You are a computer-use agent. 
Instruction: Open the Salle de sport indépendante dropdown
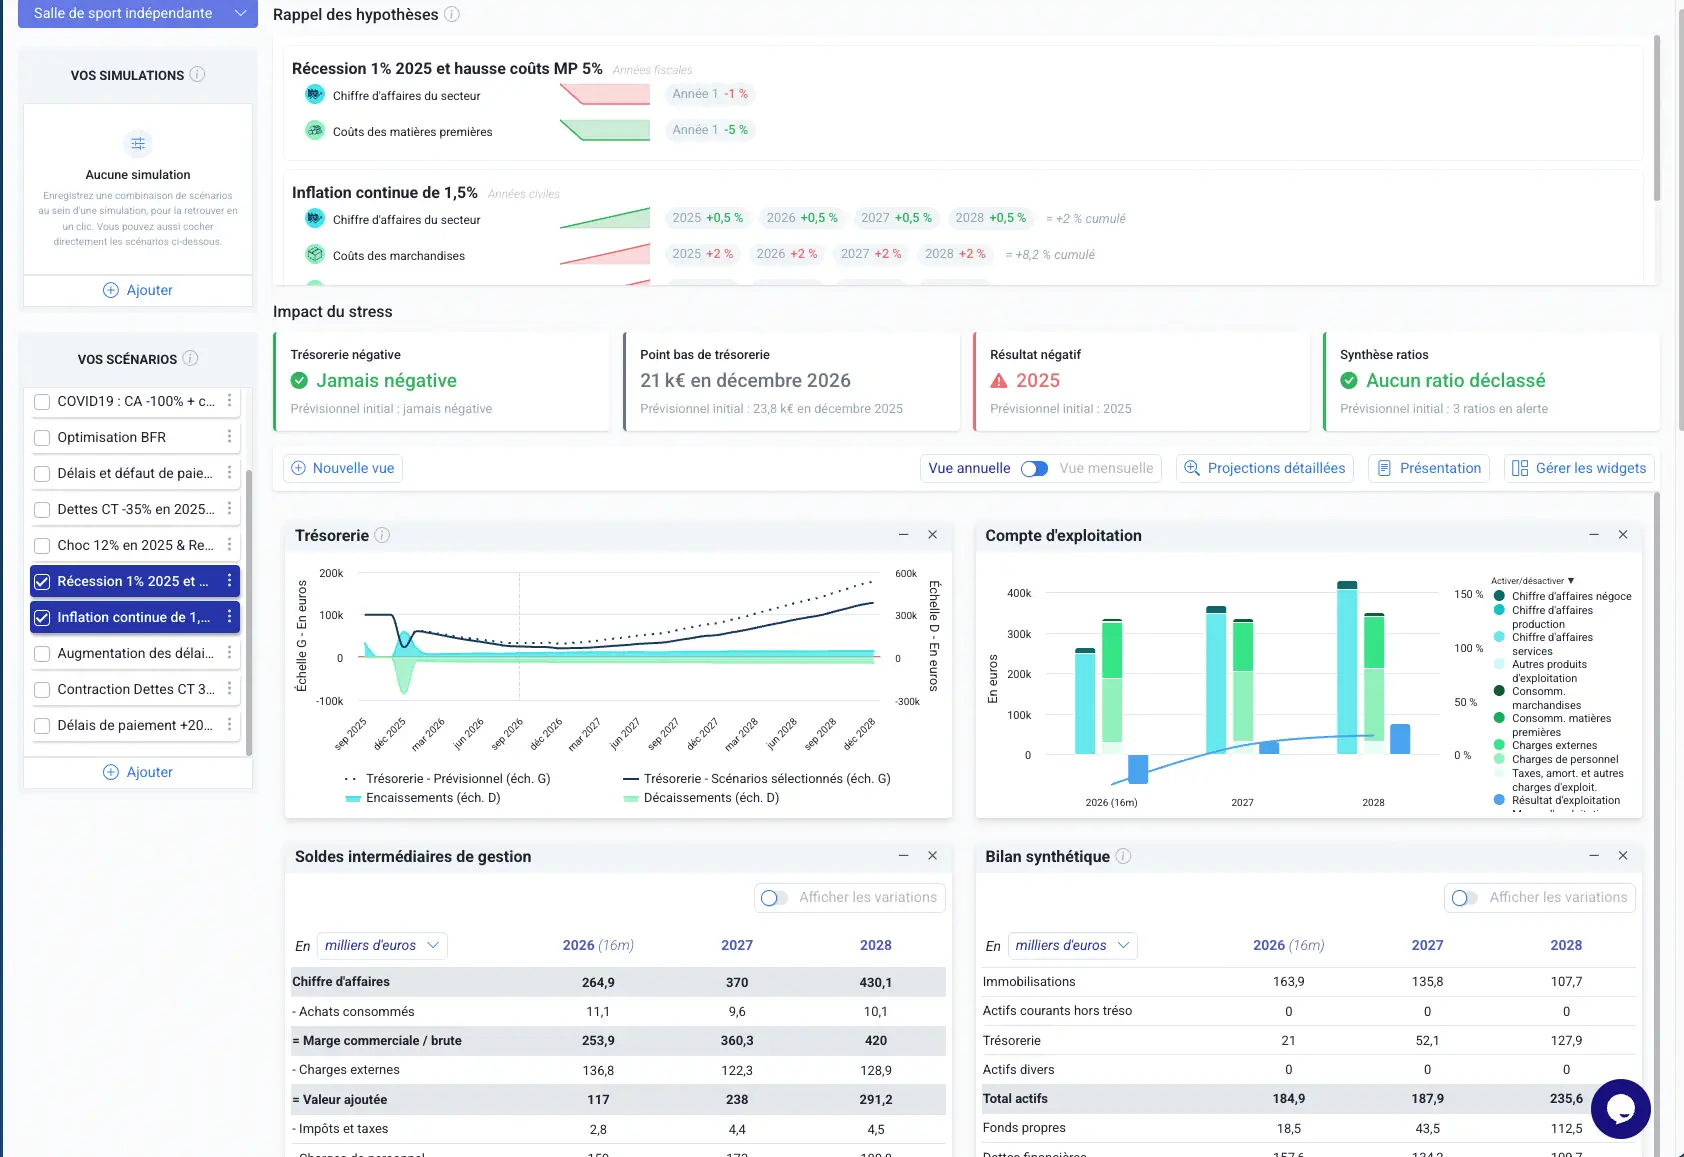(138, 13)
